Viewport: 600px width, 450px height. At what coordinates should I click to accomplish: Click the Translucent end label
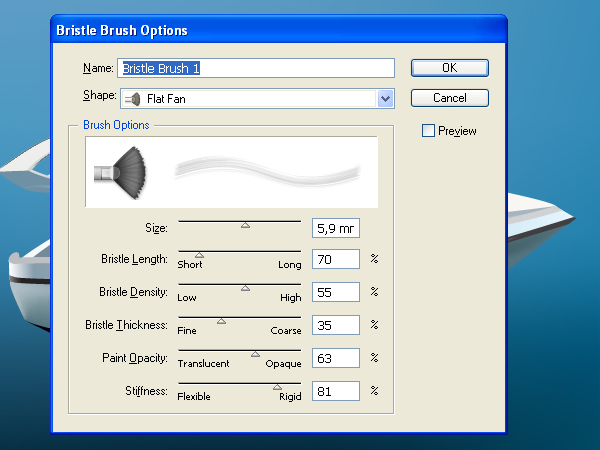pyautogui.click(x=203, y=363)
